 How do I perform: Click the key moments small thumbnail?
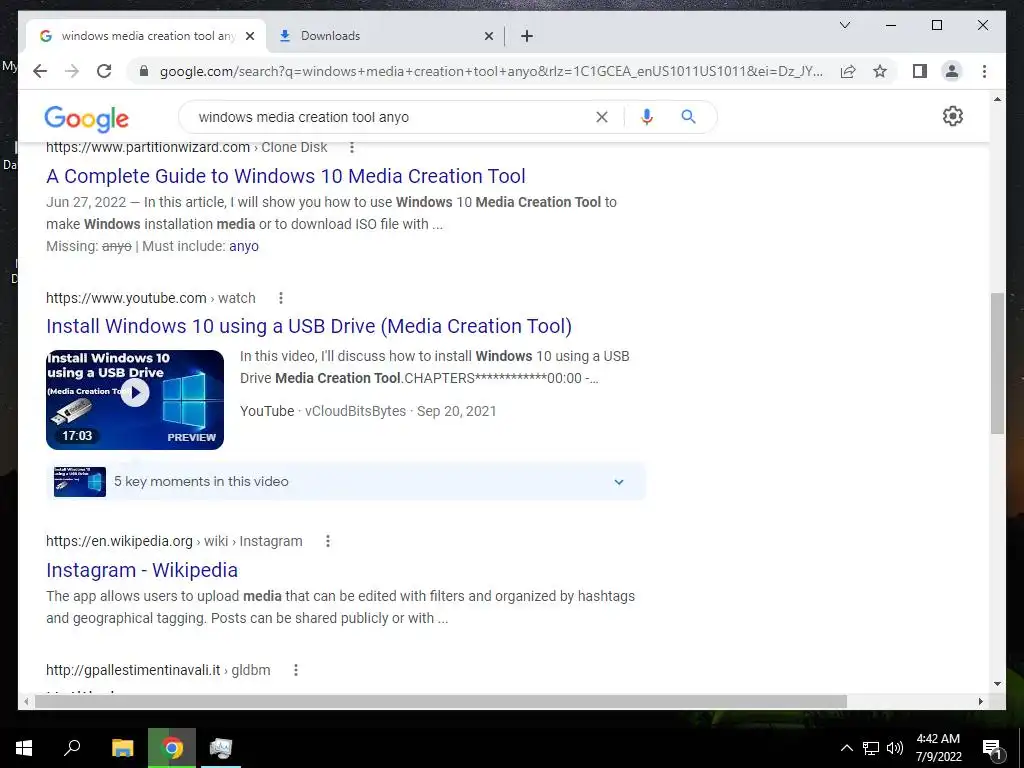[x=80, y=482]
